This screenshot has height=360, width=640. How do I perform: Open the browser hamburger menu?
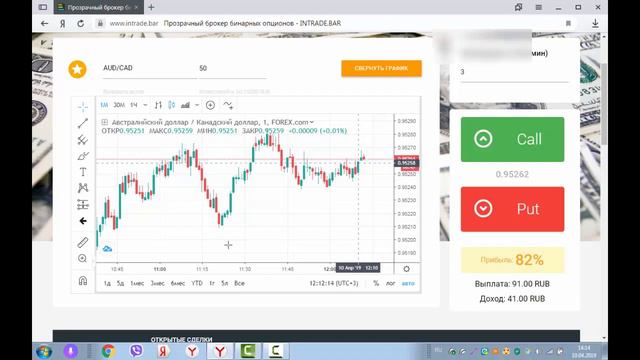coord(539,7)
